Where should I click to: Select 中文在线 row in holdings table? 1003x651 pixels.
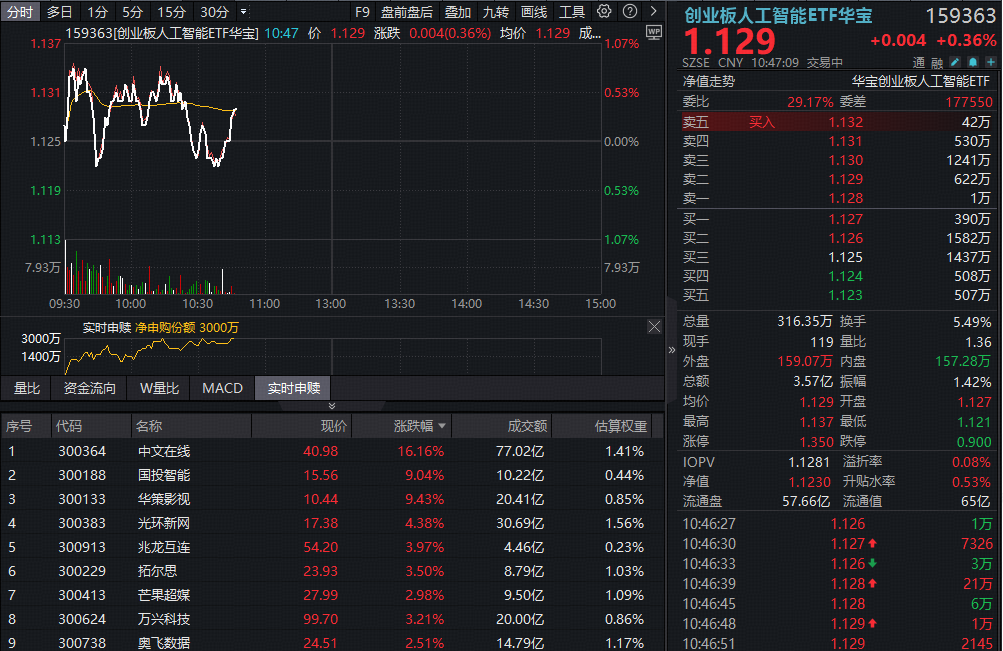(x=163, y=452)
